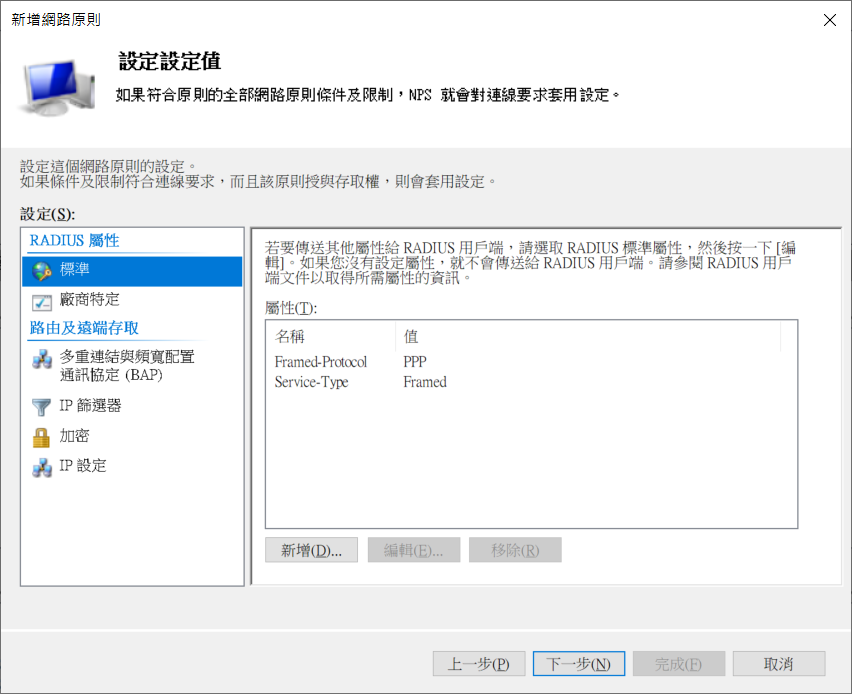The height and width of the screenshot is (694, 852).
Task: Click the 標準 globe icon
Action: [x=42, y=270]
